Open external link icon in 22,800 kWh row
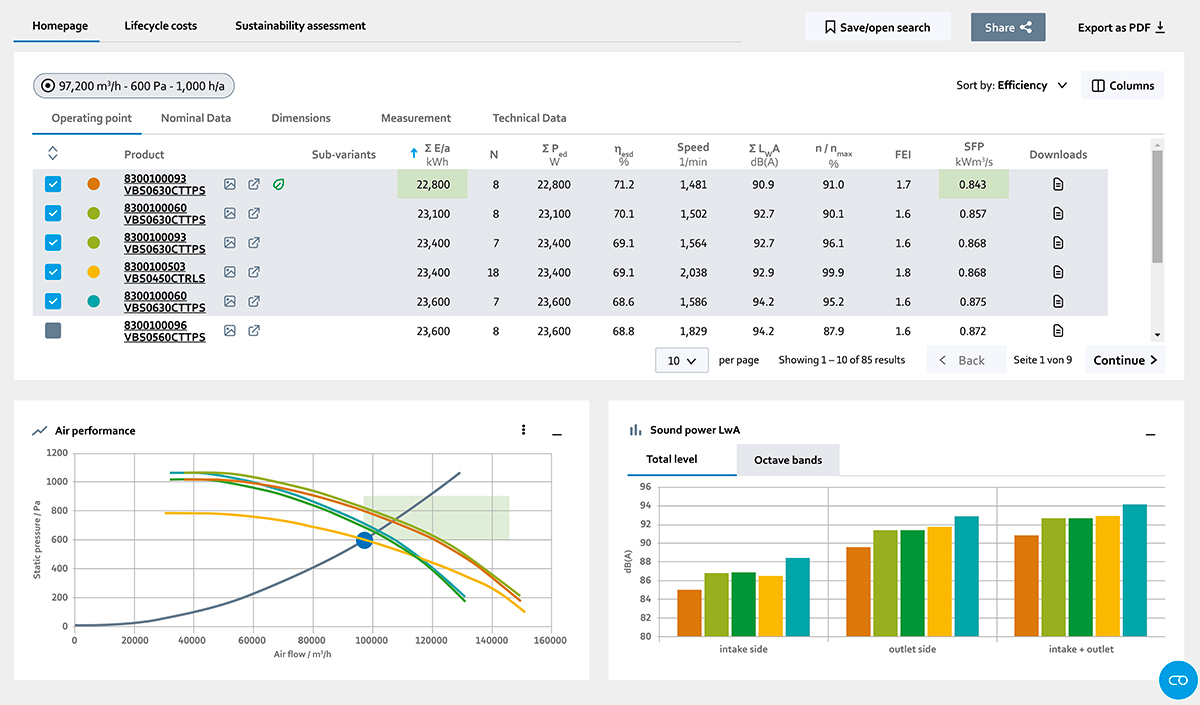The height and width of the screenshot is (705, 1200). (254, 184)
